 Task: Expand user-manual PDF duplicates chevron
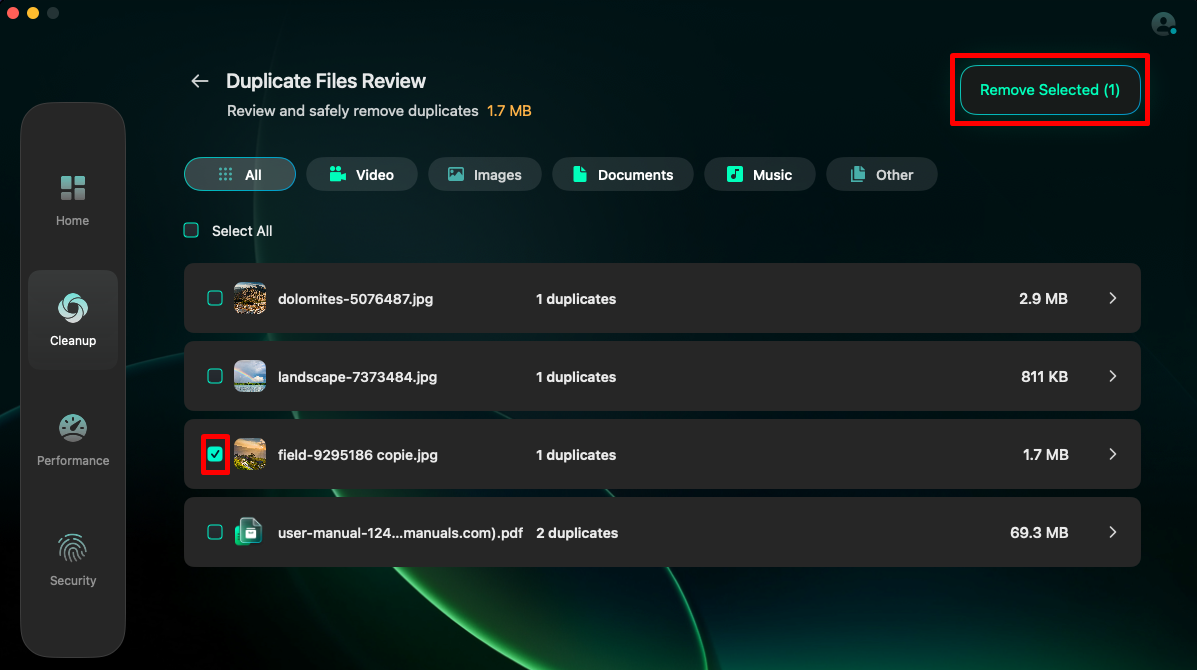[x=1112, y=532]
